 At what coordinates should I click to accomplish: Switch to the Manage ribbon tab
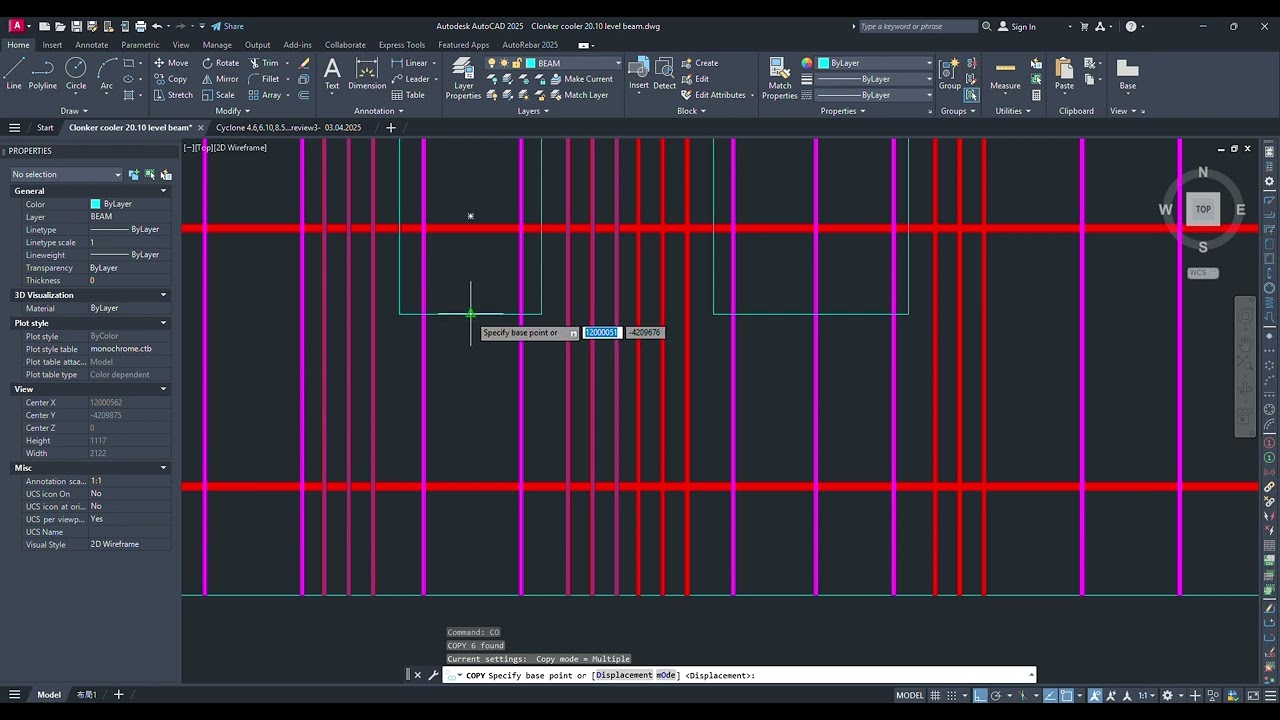pos(217,45)
